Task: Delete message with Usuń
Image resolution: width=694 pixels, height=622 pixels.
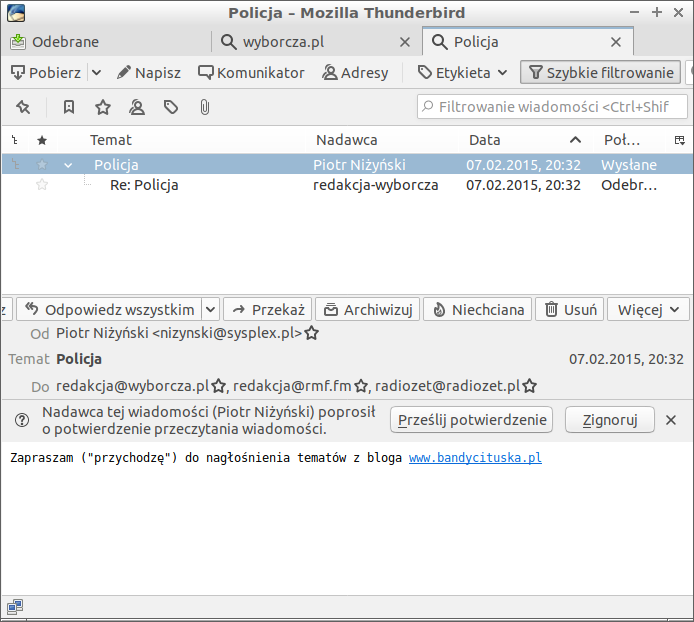Action: [x=570, y=309]
